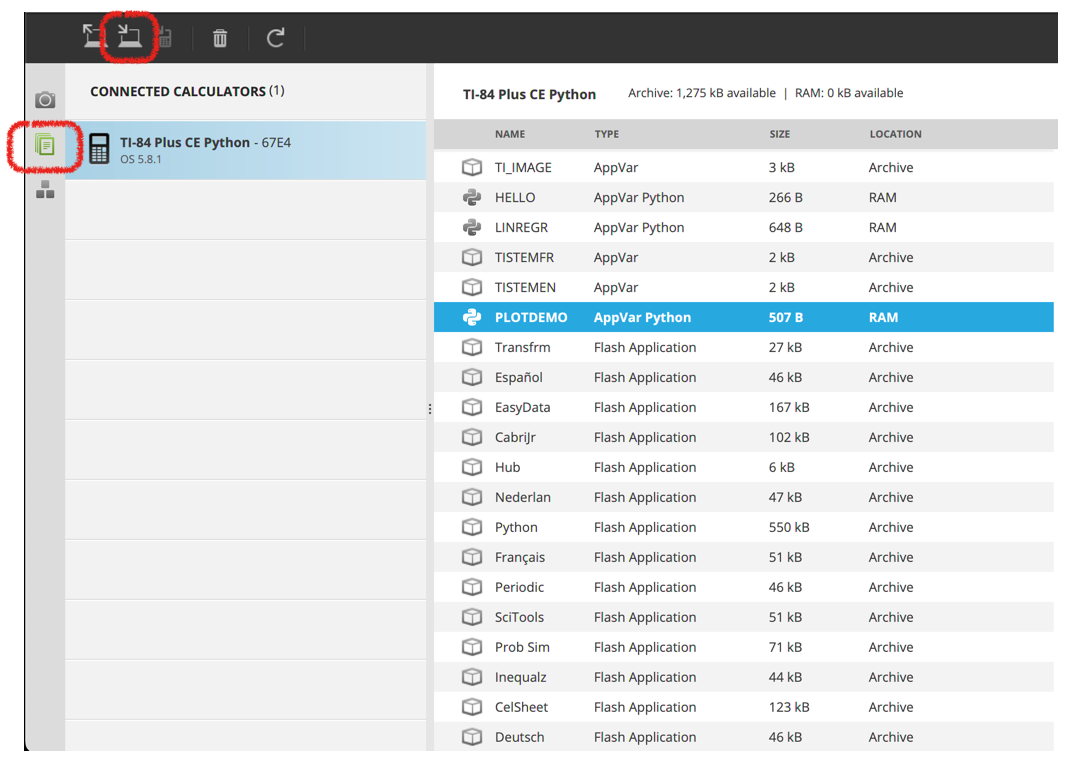Image resolution: width=1074 pixels, height=762 pixels.
Task: Select the Inequalz application name
Action: click(521, 678)
